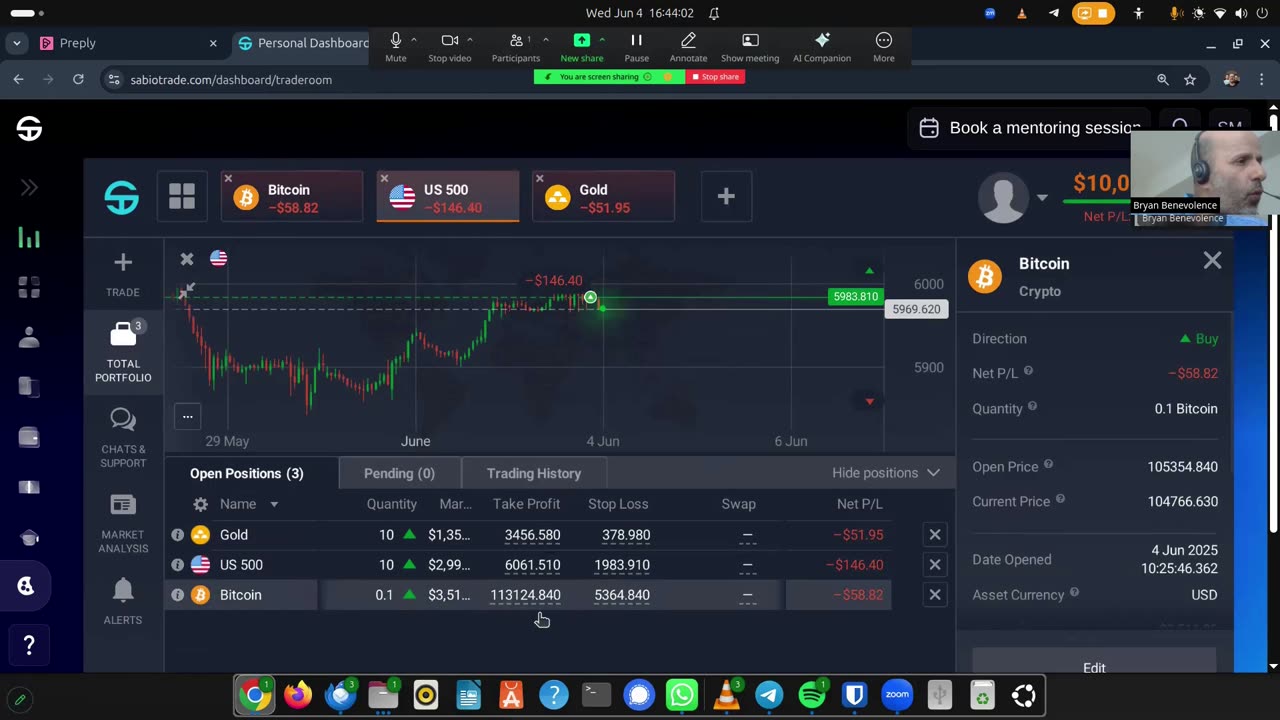Mute microphone in Zoom toolbar
The image size is (1280, 720).
(396, 46)
